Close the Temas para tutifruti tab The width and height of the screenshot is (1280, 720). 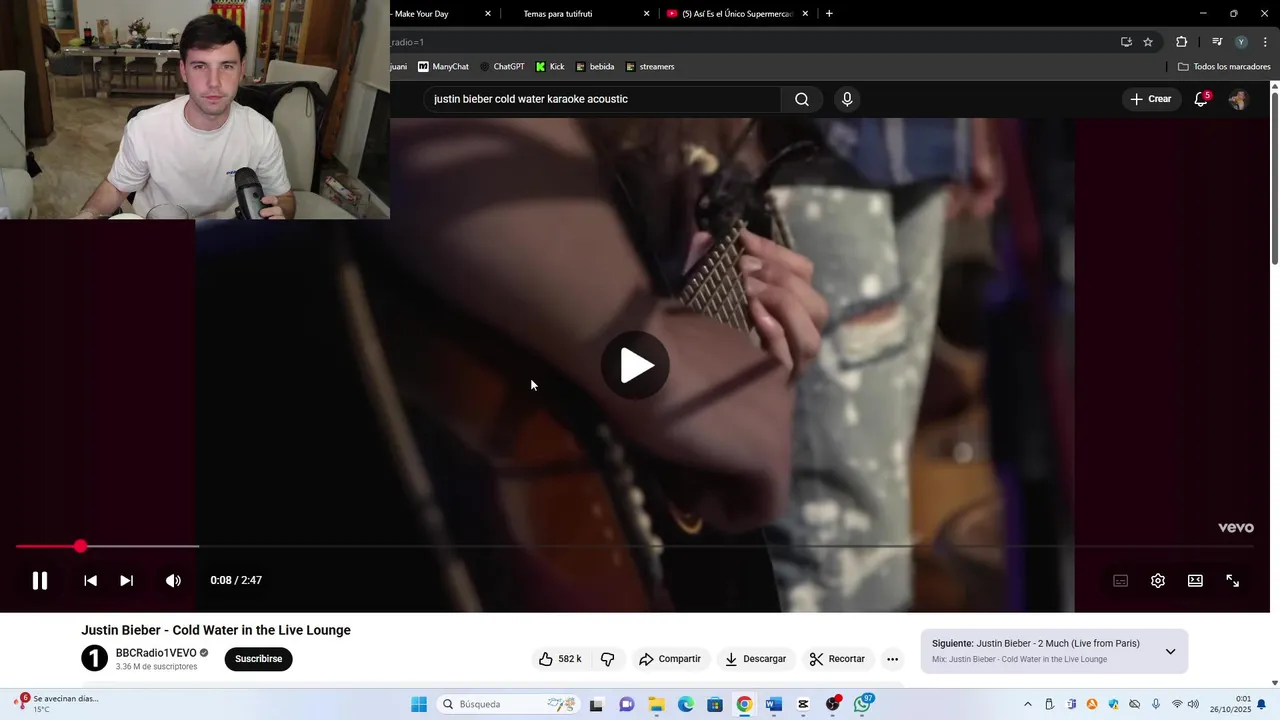(x=646, y=14)
